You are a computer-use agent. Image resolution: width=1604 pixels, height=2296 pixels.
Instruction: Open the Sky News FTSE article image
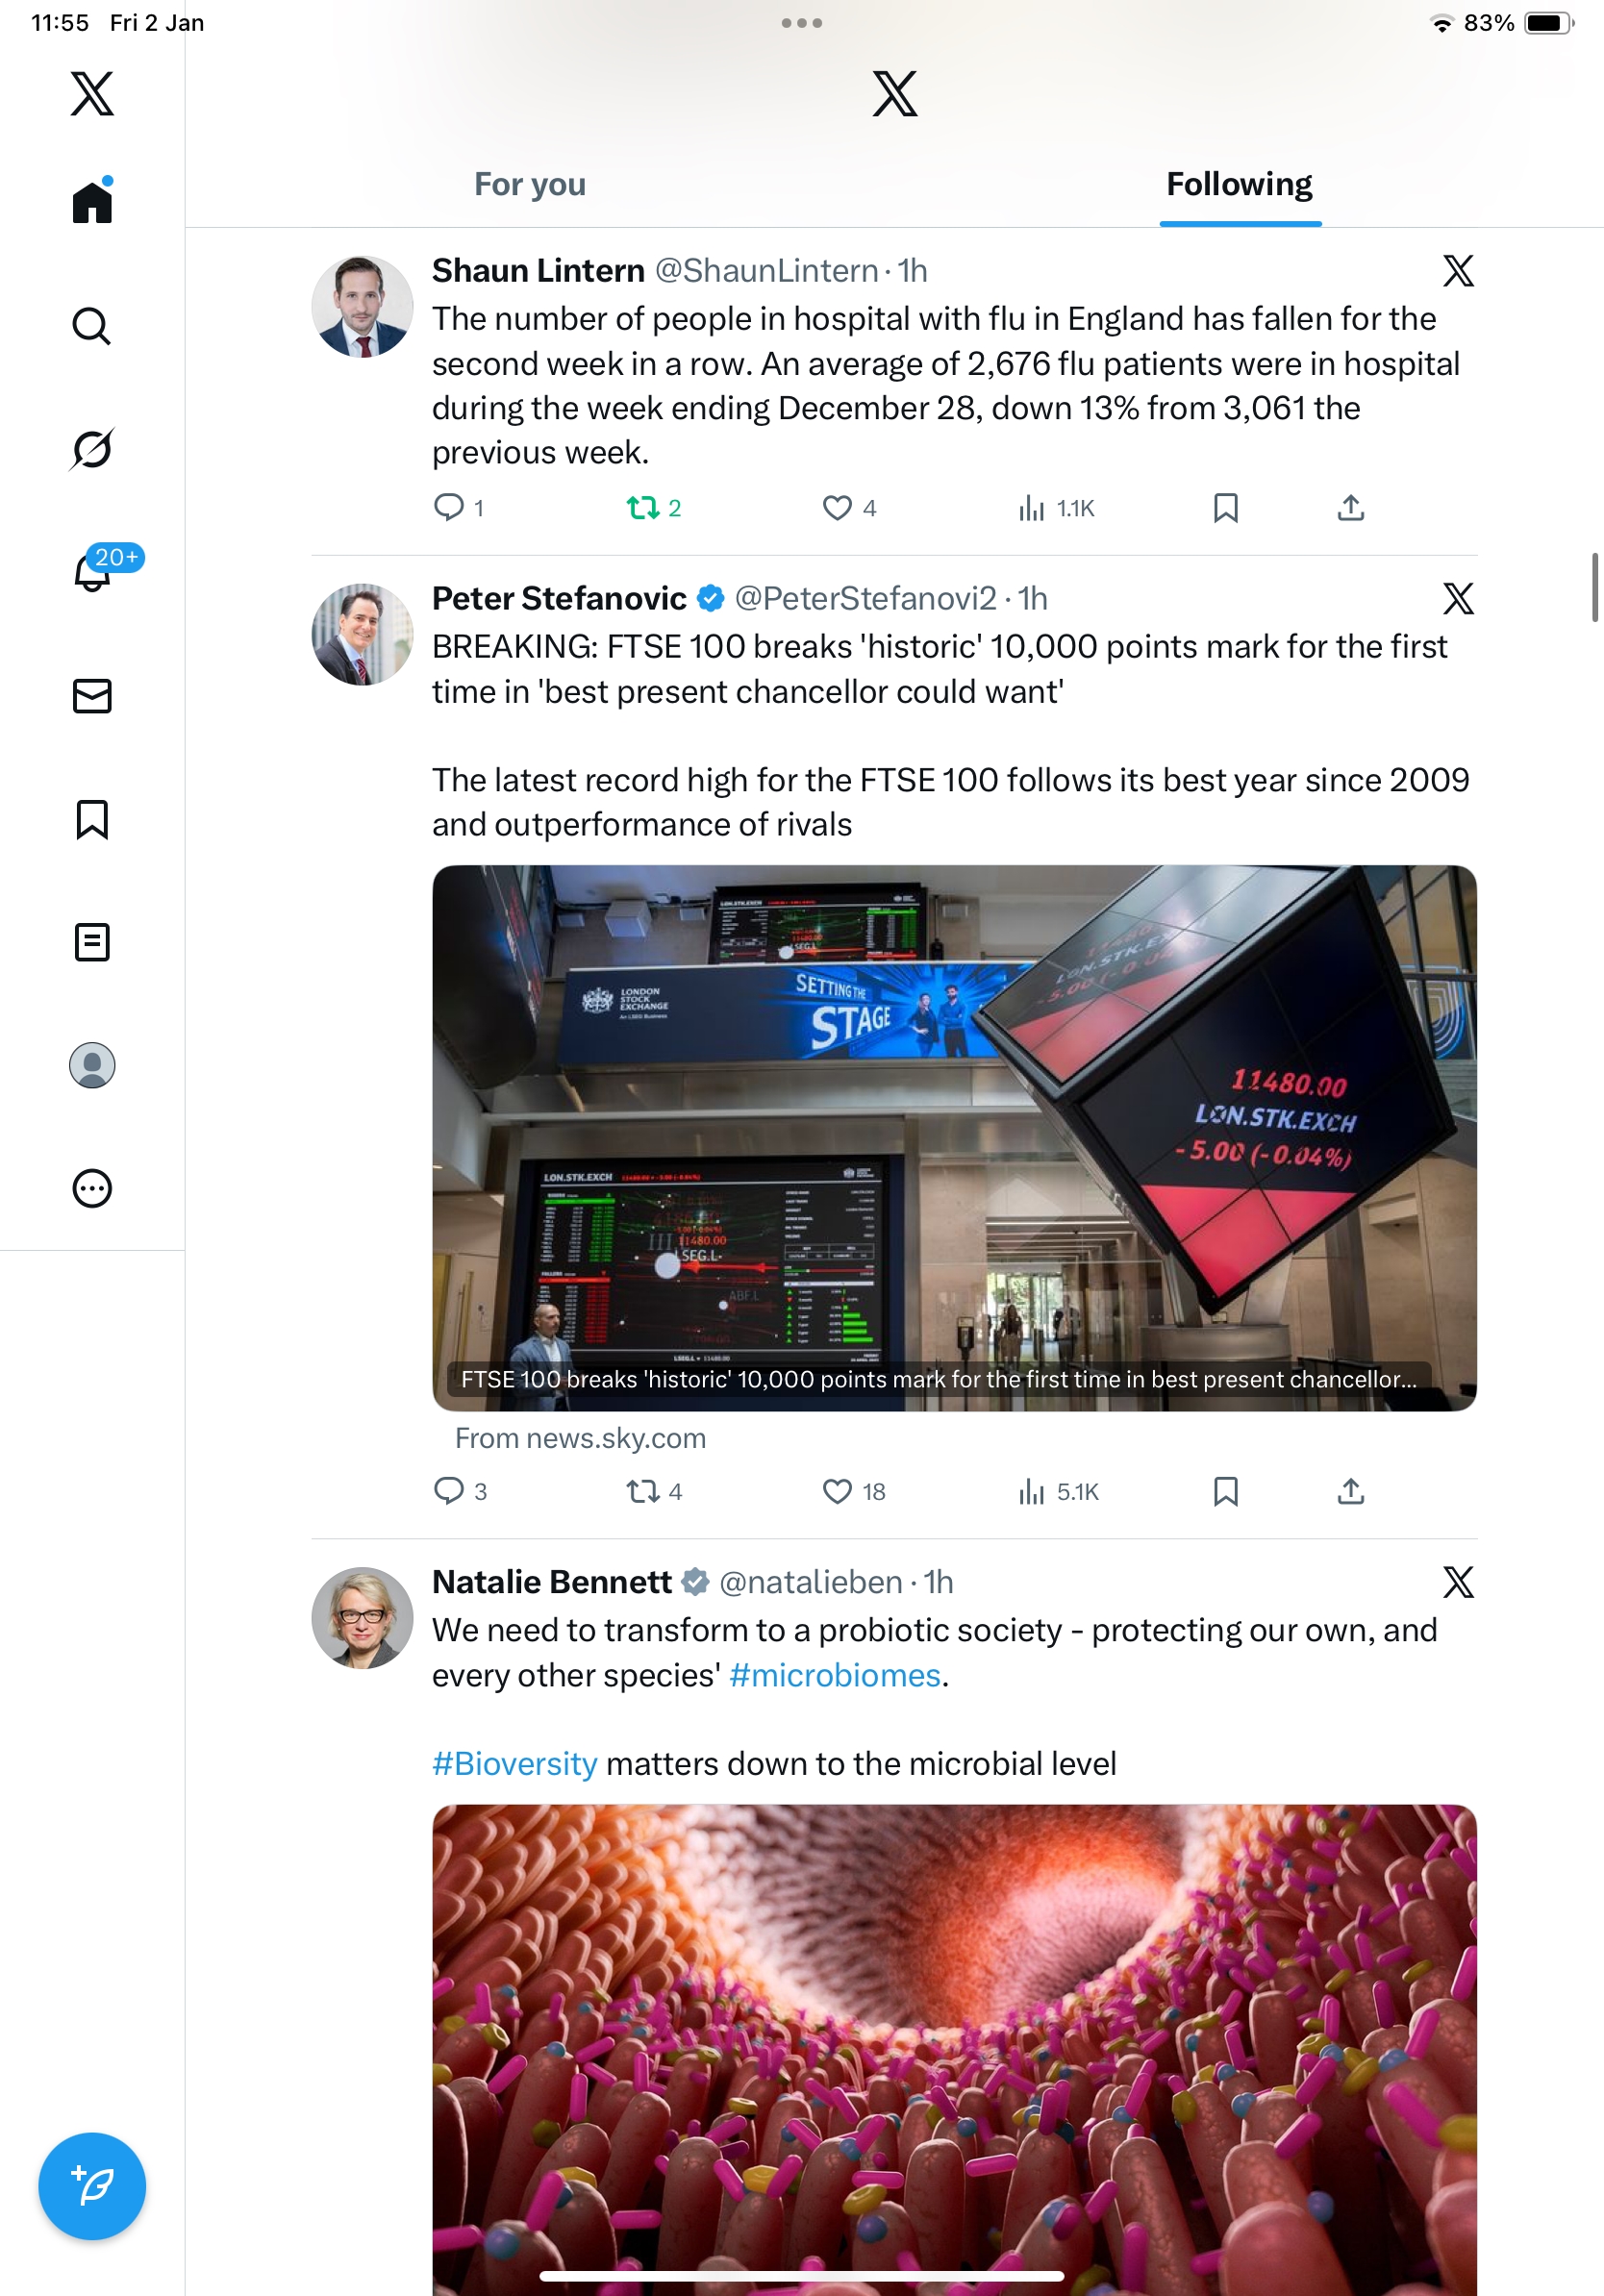pos(954,1138)
